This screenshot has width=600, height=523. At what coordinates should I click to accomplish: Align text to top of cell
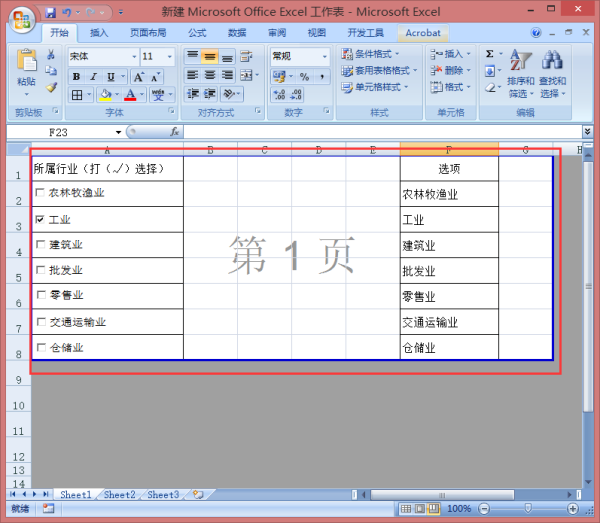(192, 57)
